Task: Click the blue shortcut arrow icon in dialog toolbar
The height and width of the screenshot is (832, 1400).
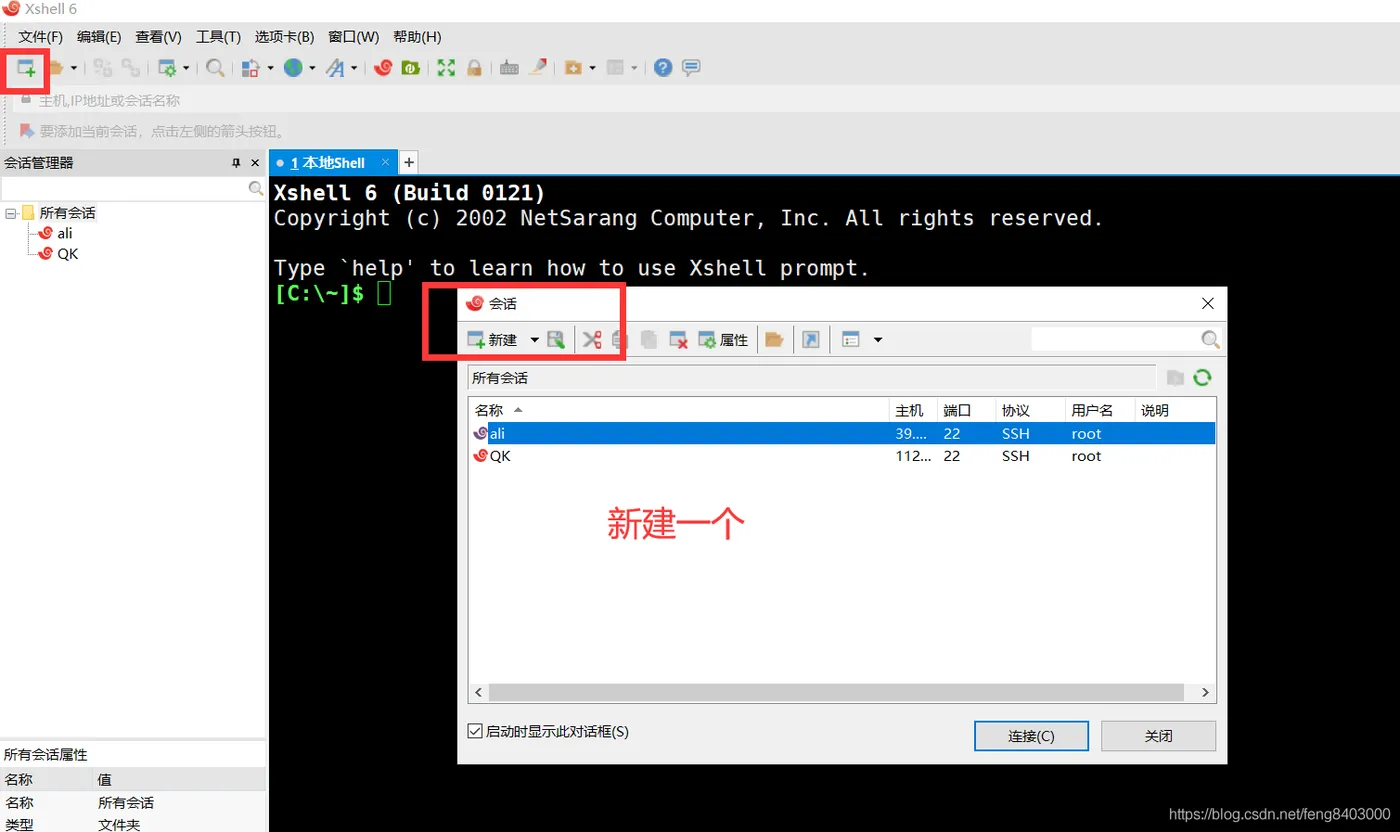Action: click(811, 340)
